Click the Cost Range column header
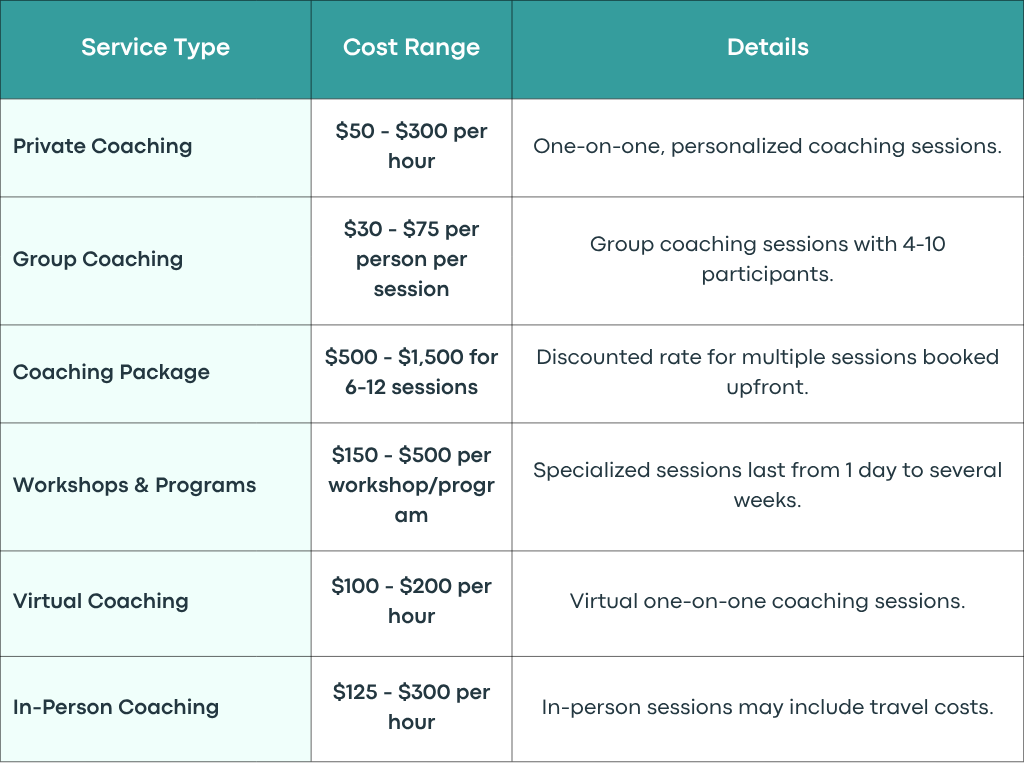The width and height of the screenshot is (1024, 763). pos(411,47)
